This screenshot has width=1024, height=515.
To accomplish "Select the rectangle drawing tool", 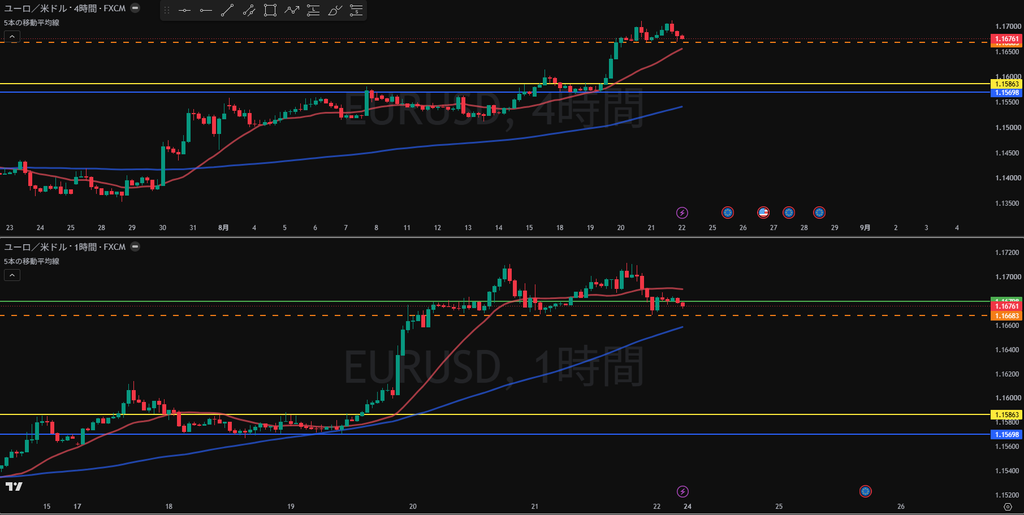I will (270, 10).
